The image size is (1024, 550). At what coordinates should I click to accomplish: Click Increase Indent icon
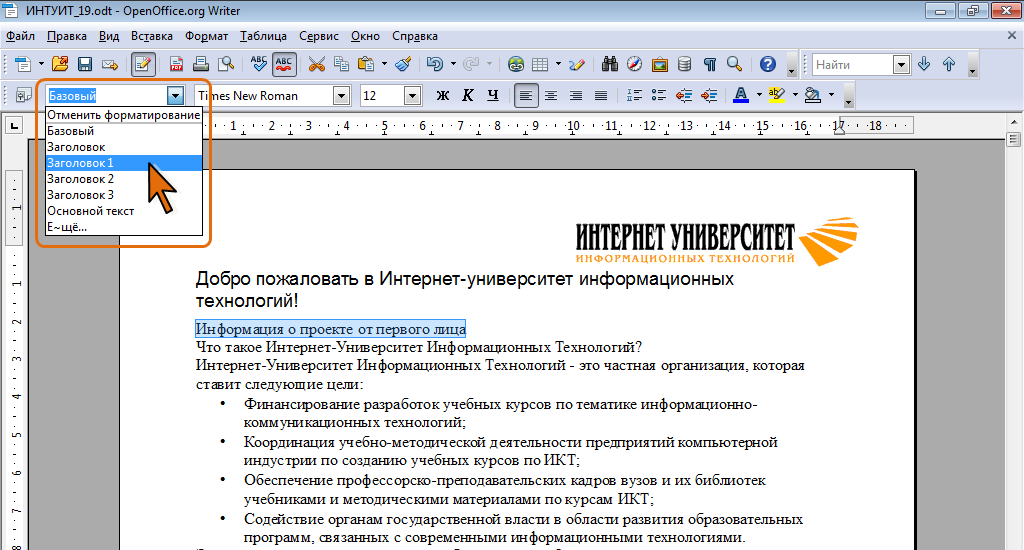tap(709, 95)
